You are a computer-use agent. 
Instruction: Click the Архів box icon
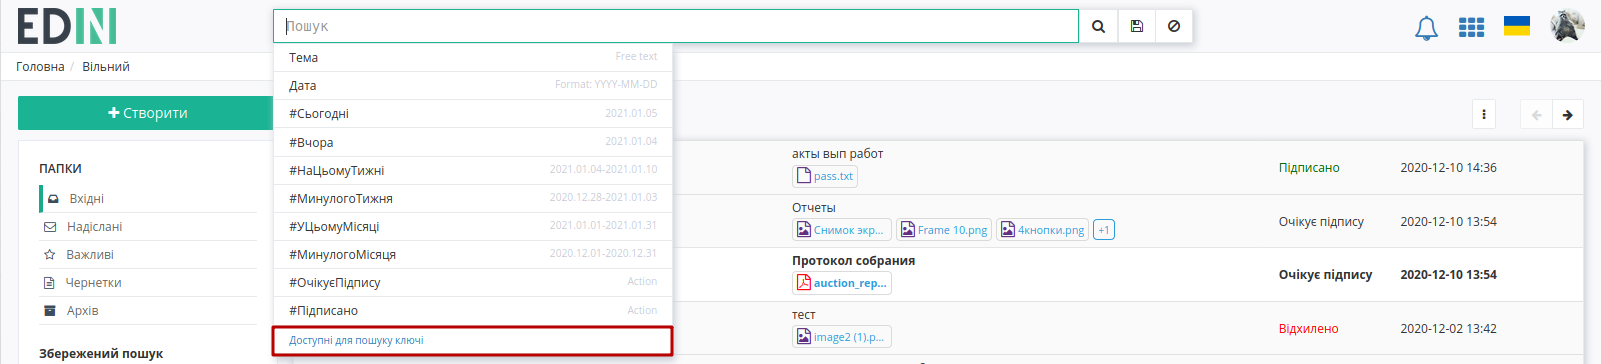point(49,311)
